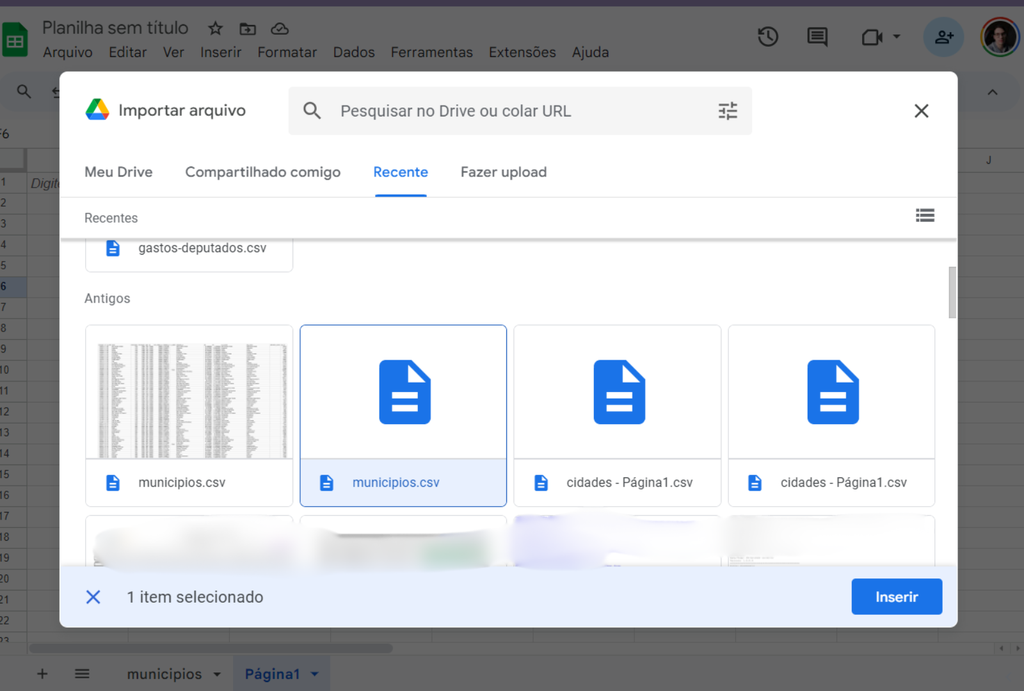Viewport: 1024px width, 691px height.
Task: Clear selection with the X icon
Action: pyautogui.click(x=93, y=597)
